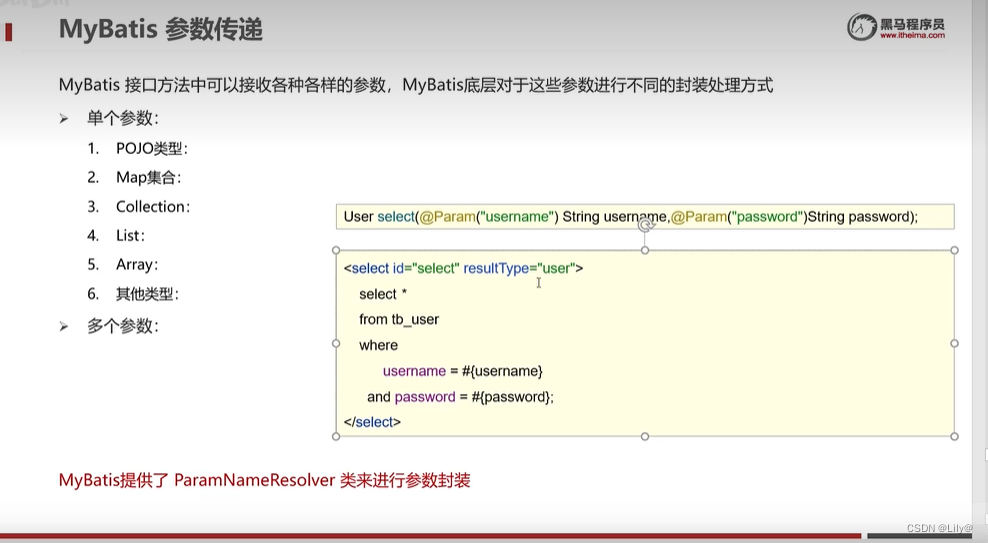This screenshot has width=988, height=543.
Task: Click the rotation handle above the code box
Action: pyautogui.click(x=645, y=225)
